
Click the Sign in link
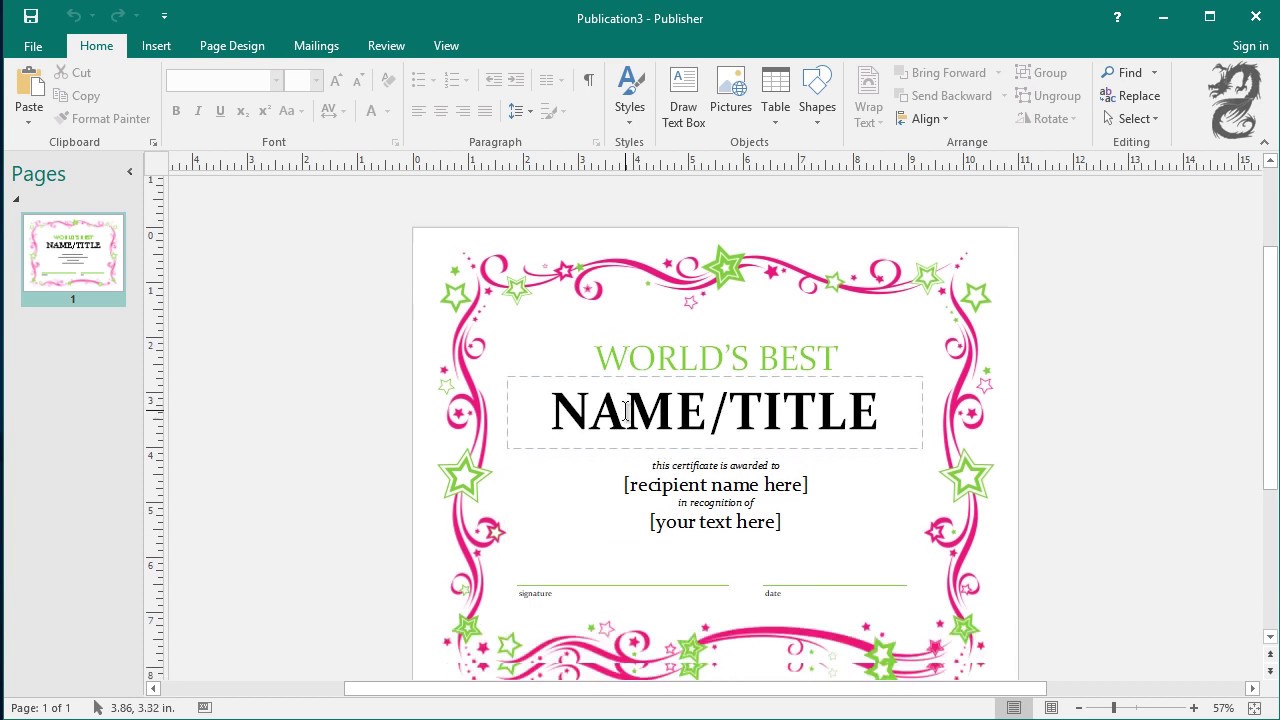[x=1250, y=46]
